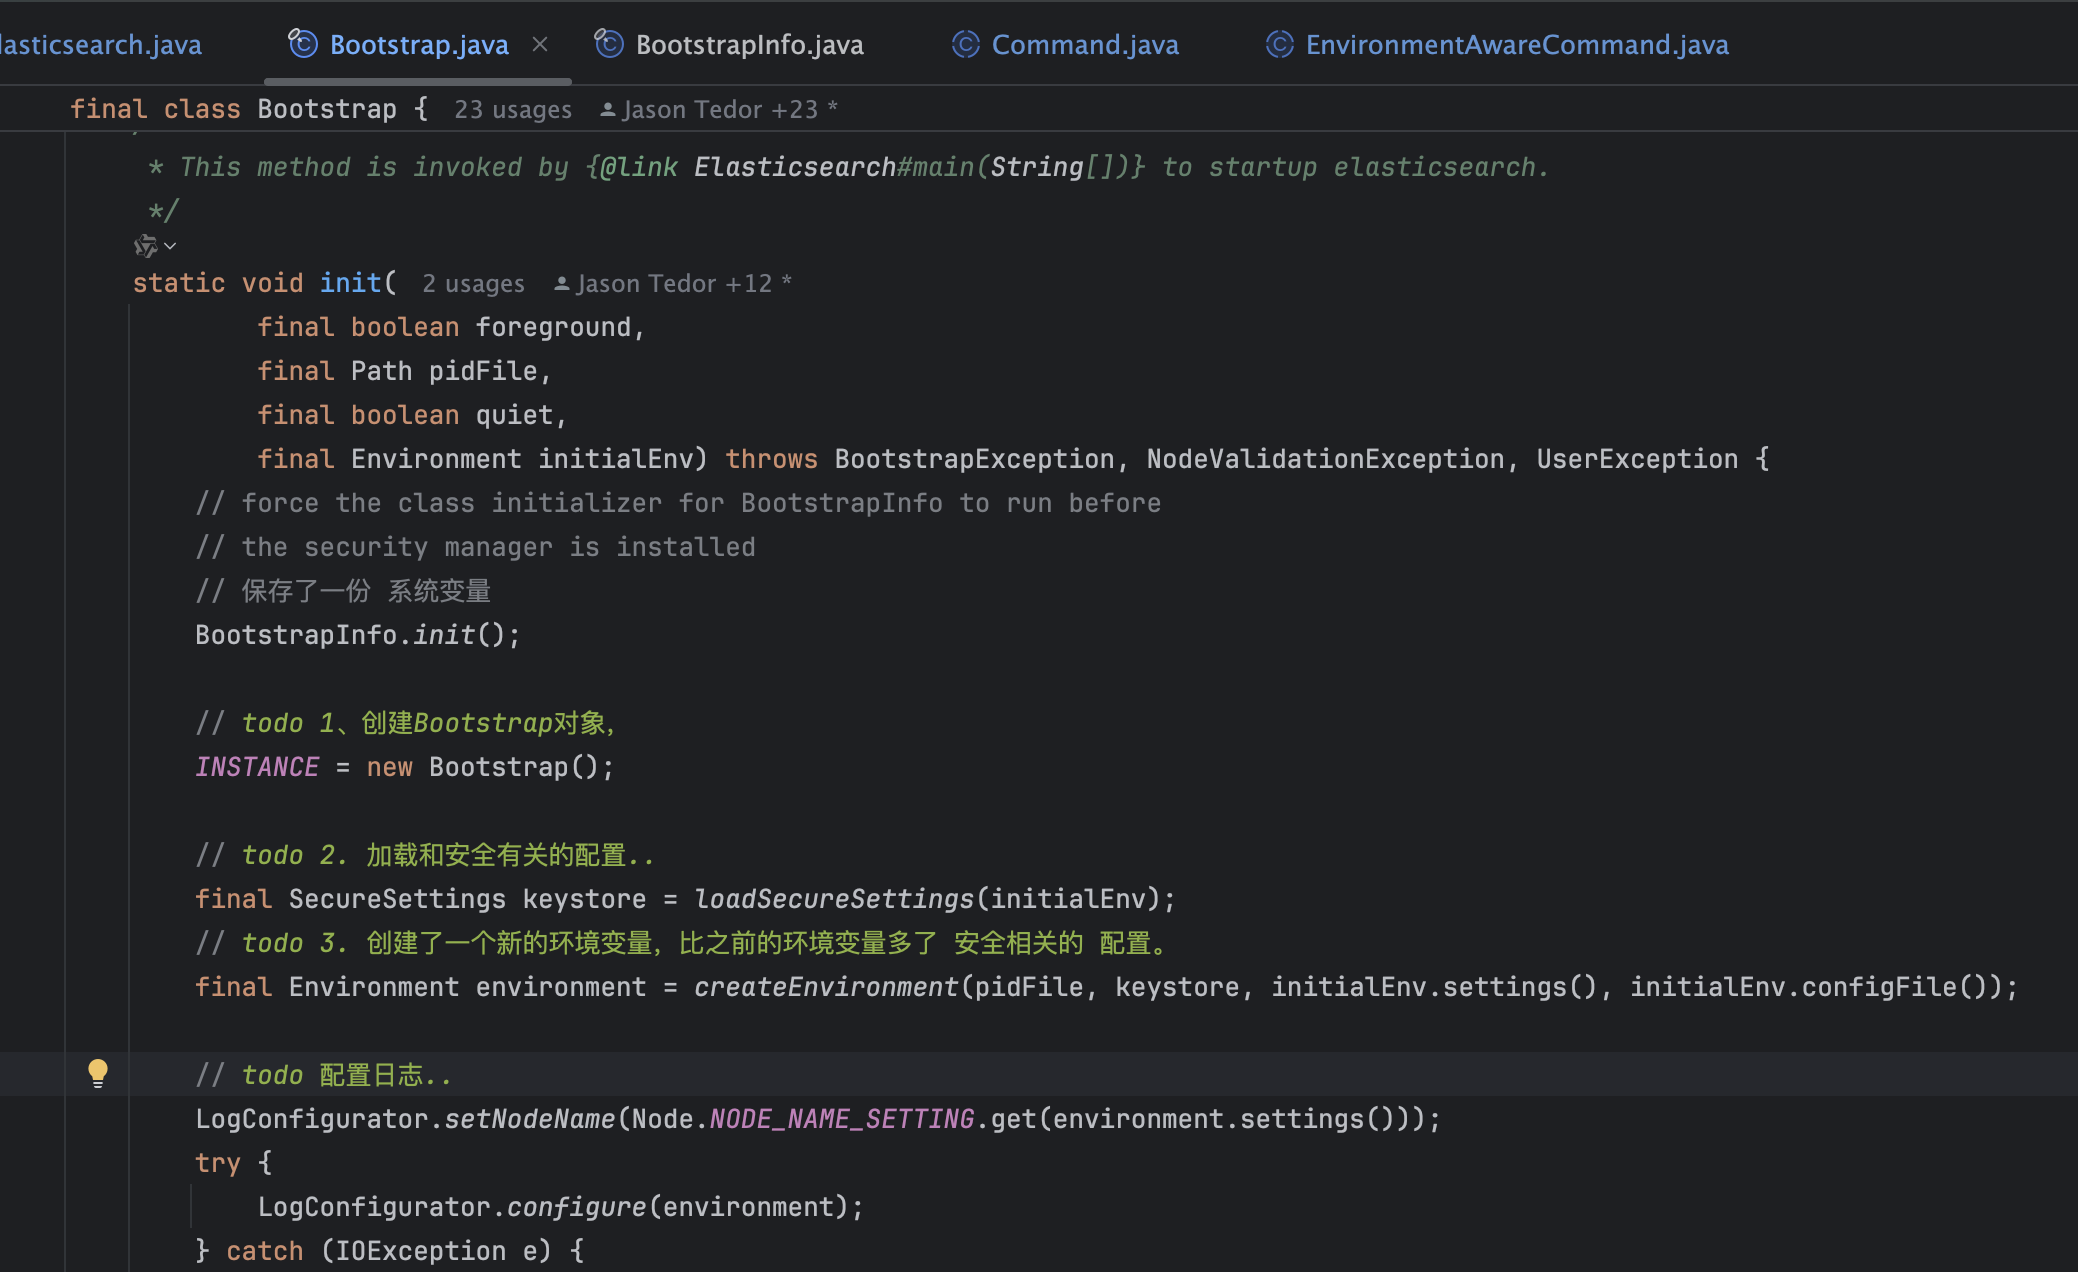Viewport: 2078px width, 1272px height.
Task: Click the 'todo 2. 加载和安全有关的配置' comment
Action: (x=425, y=855)
